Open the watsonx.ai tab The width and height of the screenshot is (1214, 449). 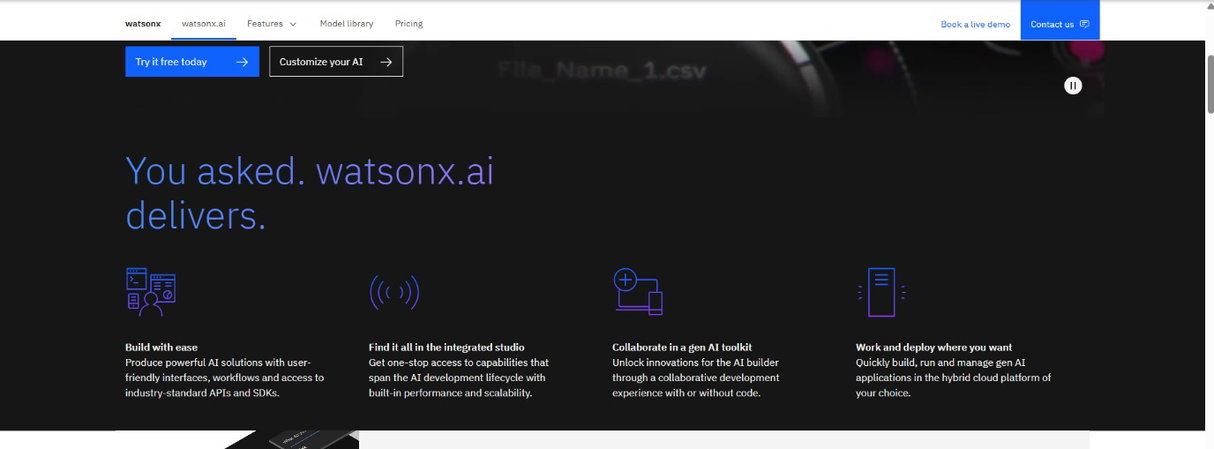[203, 23]
